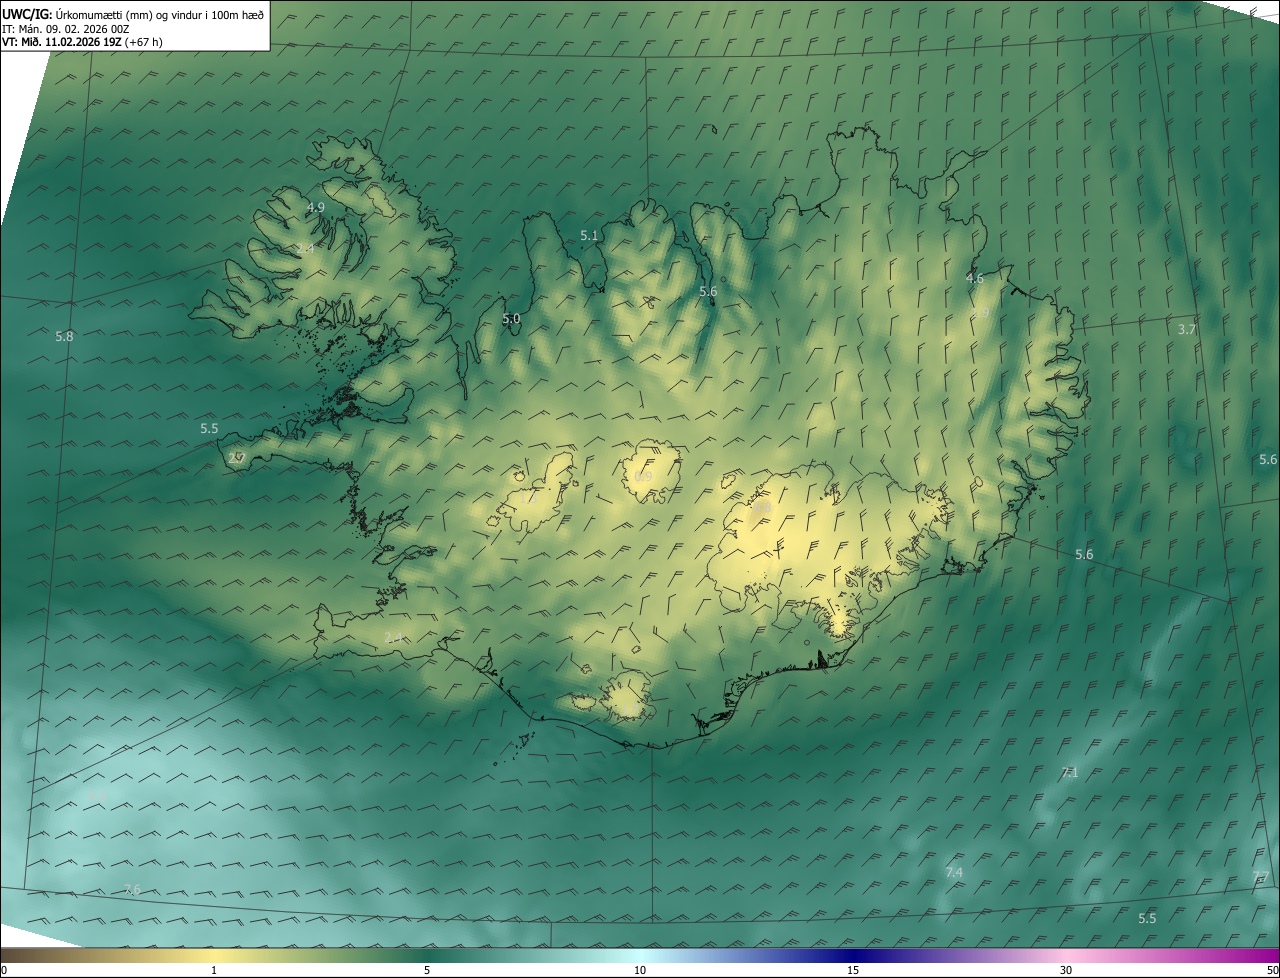Viewport: 1280px width, 978px height.
Task: Click the colorbar tick label 50
Action: click(x=1272, y=970)
